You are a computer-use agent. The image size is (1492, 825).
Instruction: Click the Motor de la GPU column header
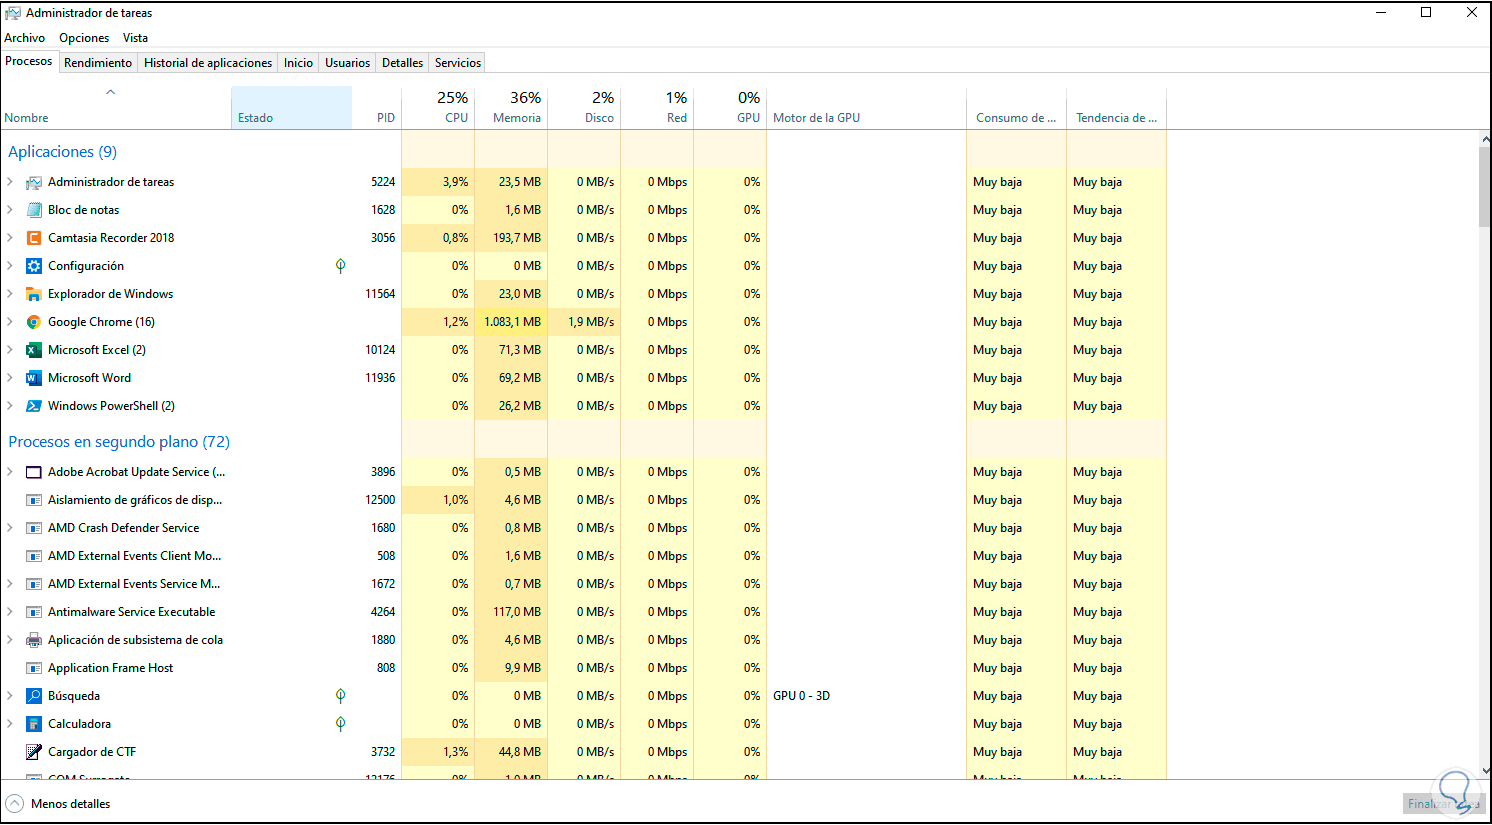pos(866,108)
